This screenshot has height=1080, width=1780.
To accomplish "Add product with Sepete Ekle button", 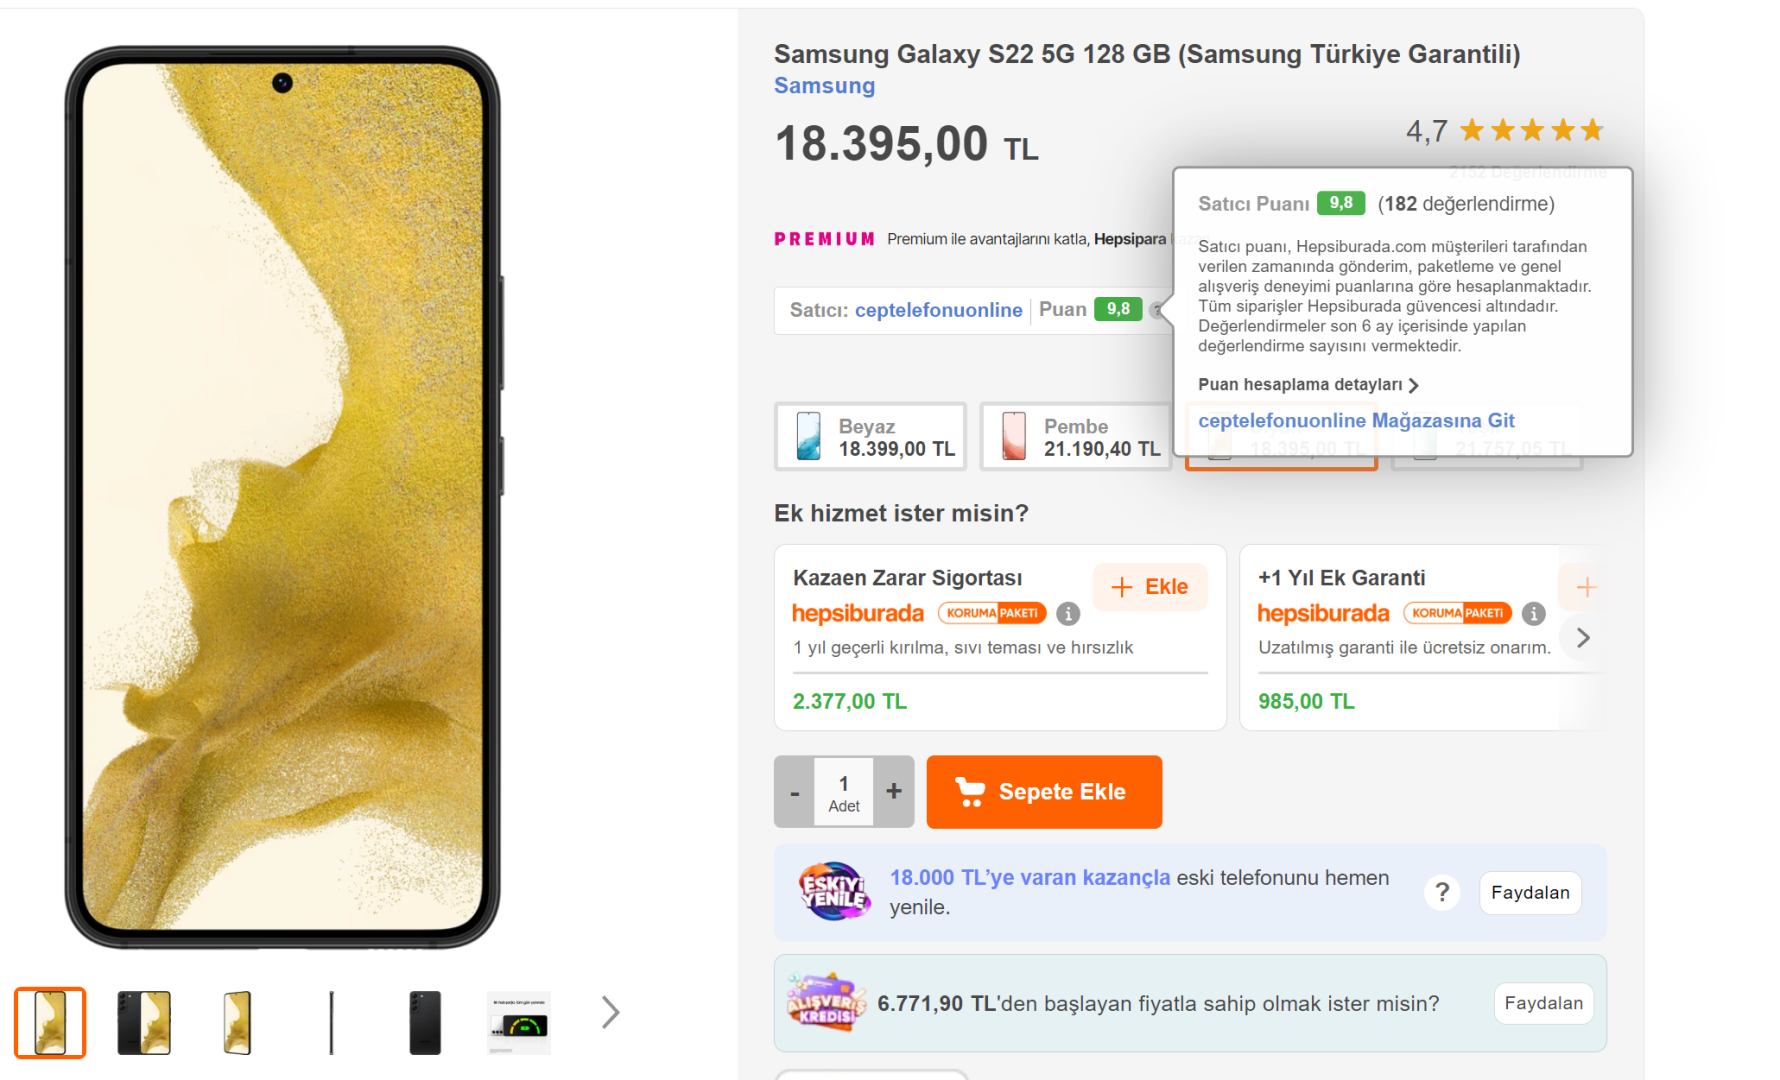I will click(x=1044, y=792).
